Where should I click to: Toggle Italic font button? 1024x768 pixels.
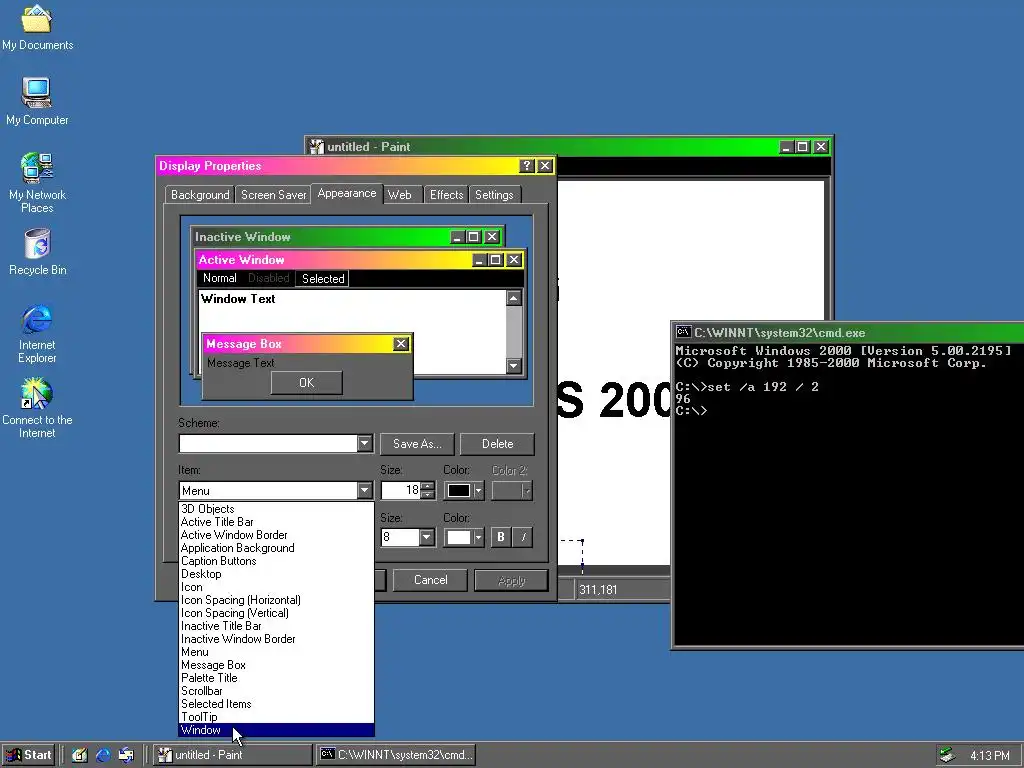523,537
